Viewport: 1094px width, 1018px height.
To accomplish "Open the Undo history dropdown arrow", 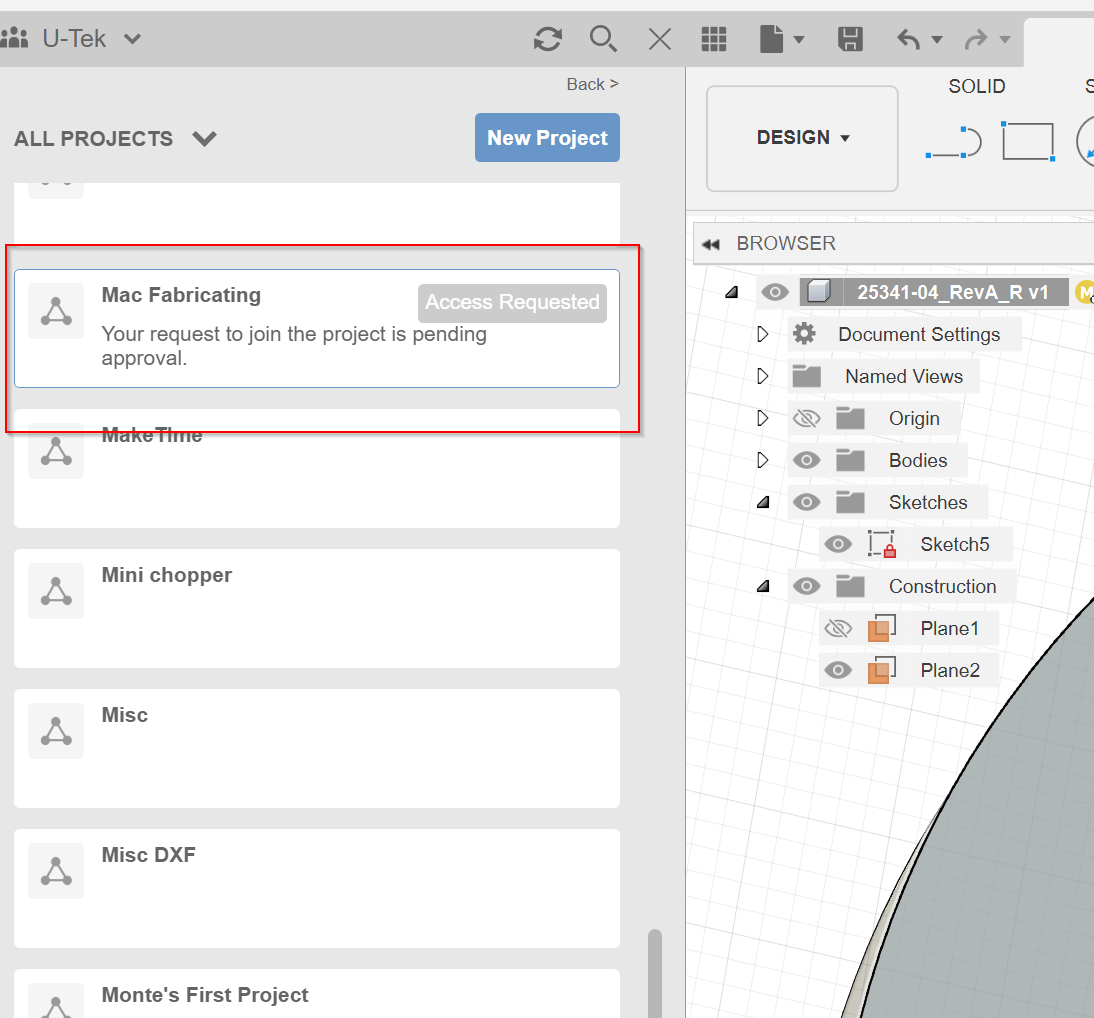I will pos(937,40).
